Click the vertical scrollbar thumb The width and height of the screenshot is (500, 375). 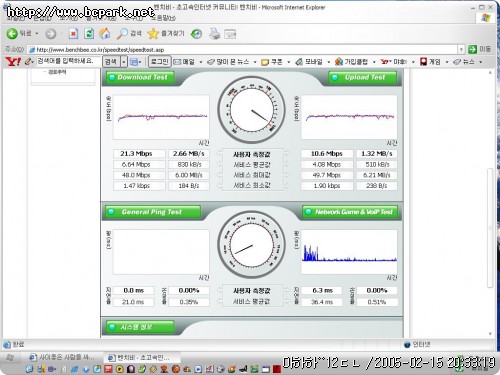pos(490,228)
